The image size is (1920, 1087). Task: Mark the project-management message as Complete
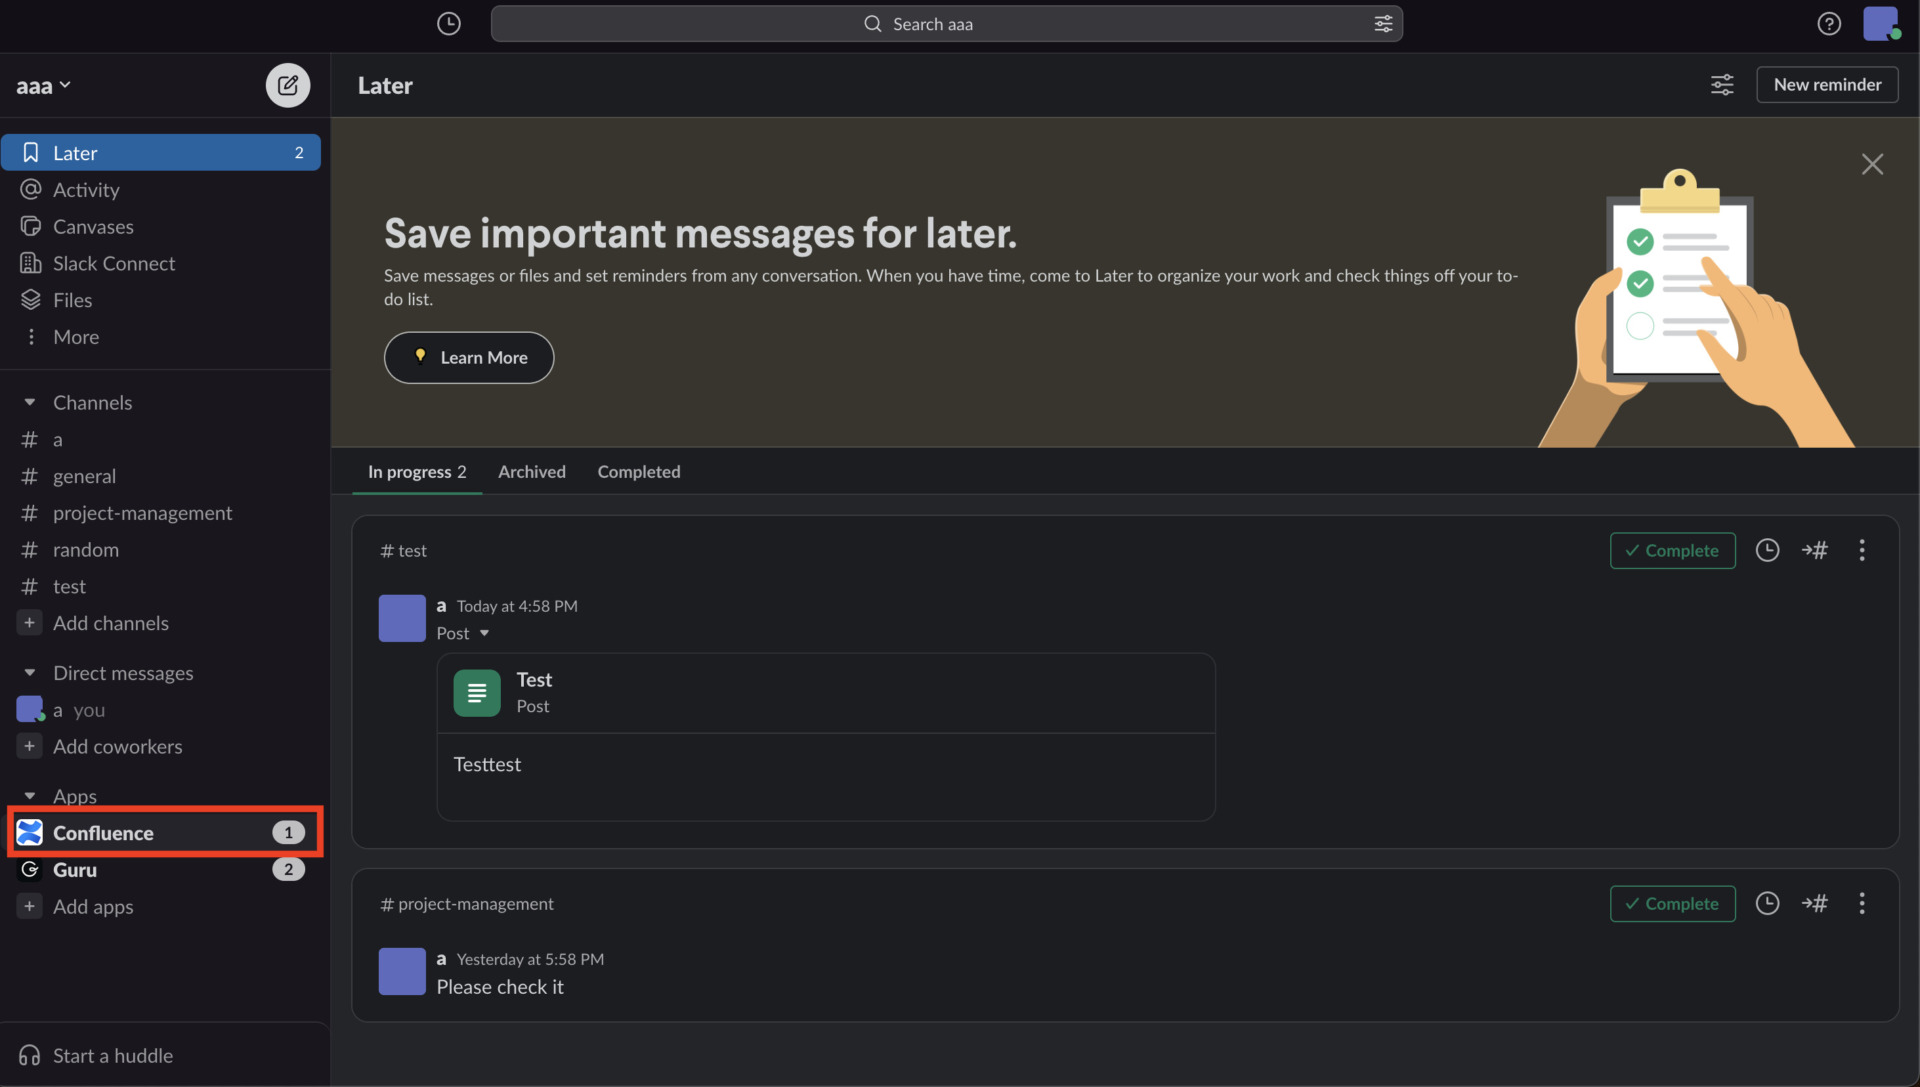1672,903
